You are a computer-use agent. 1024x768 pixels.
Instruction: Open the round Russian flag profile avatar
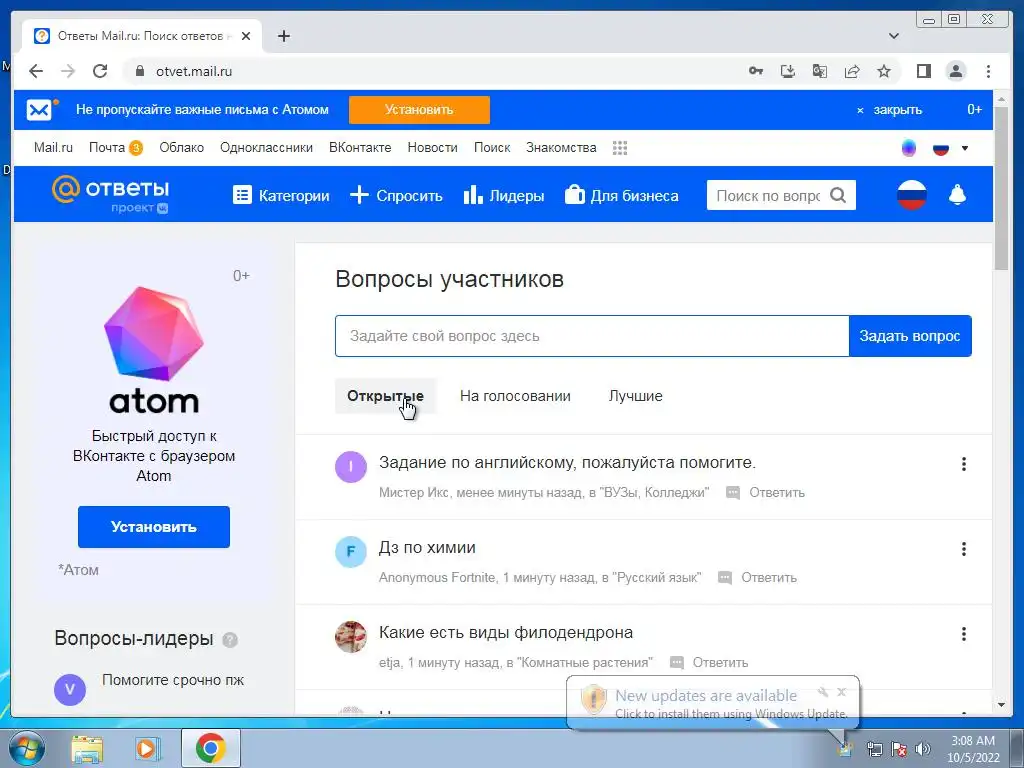pos(912,195)
